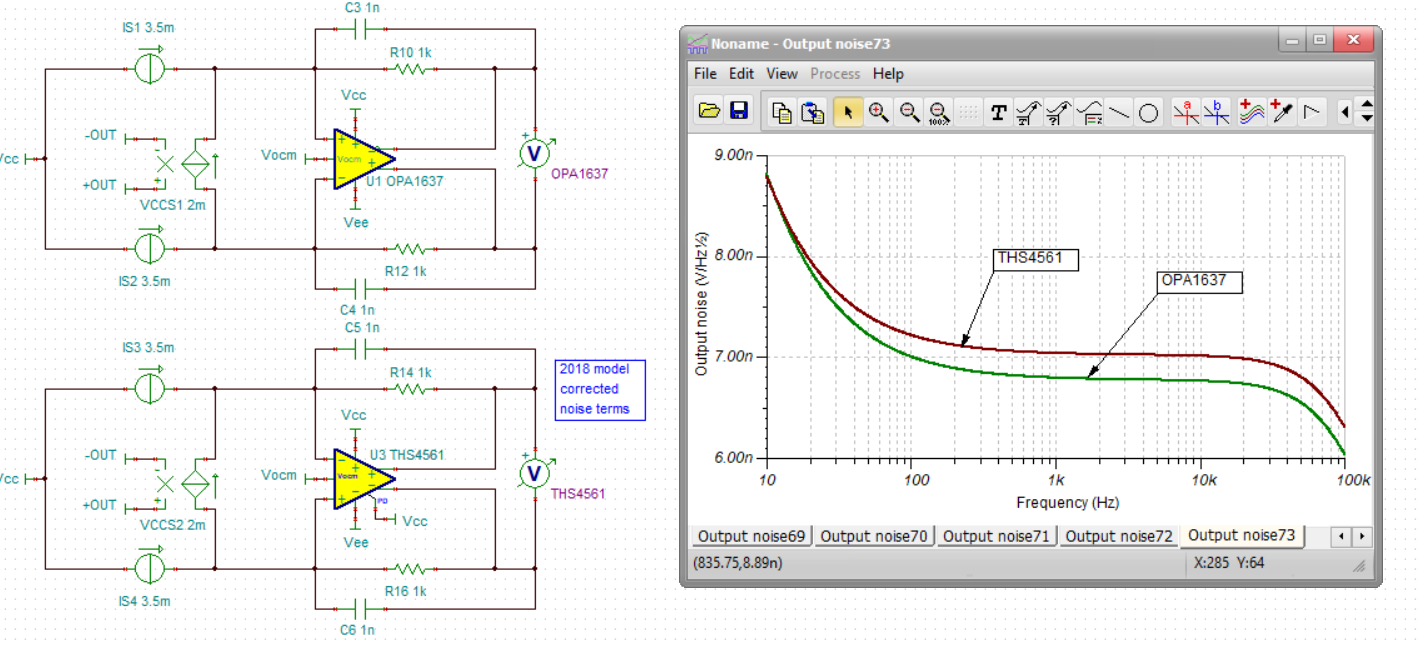Click toolbar scroll-left arrow

[1344, 112]
